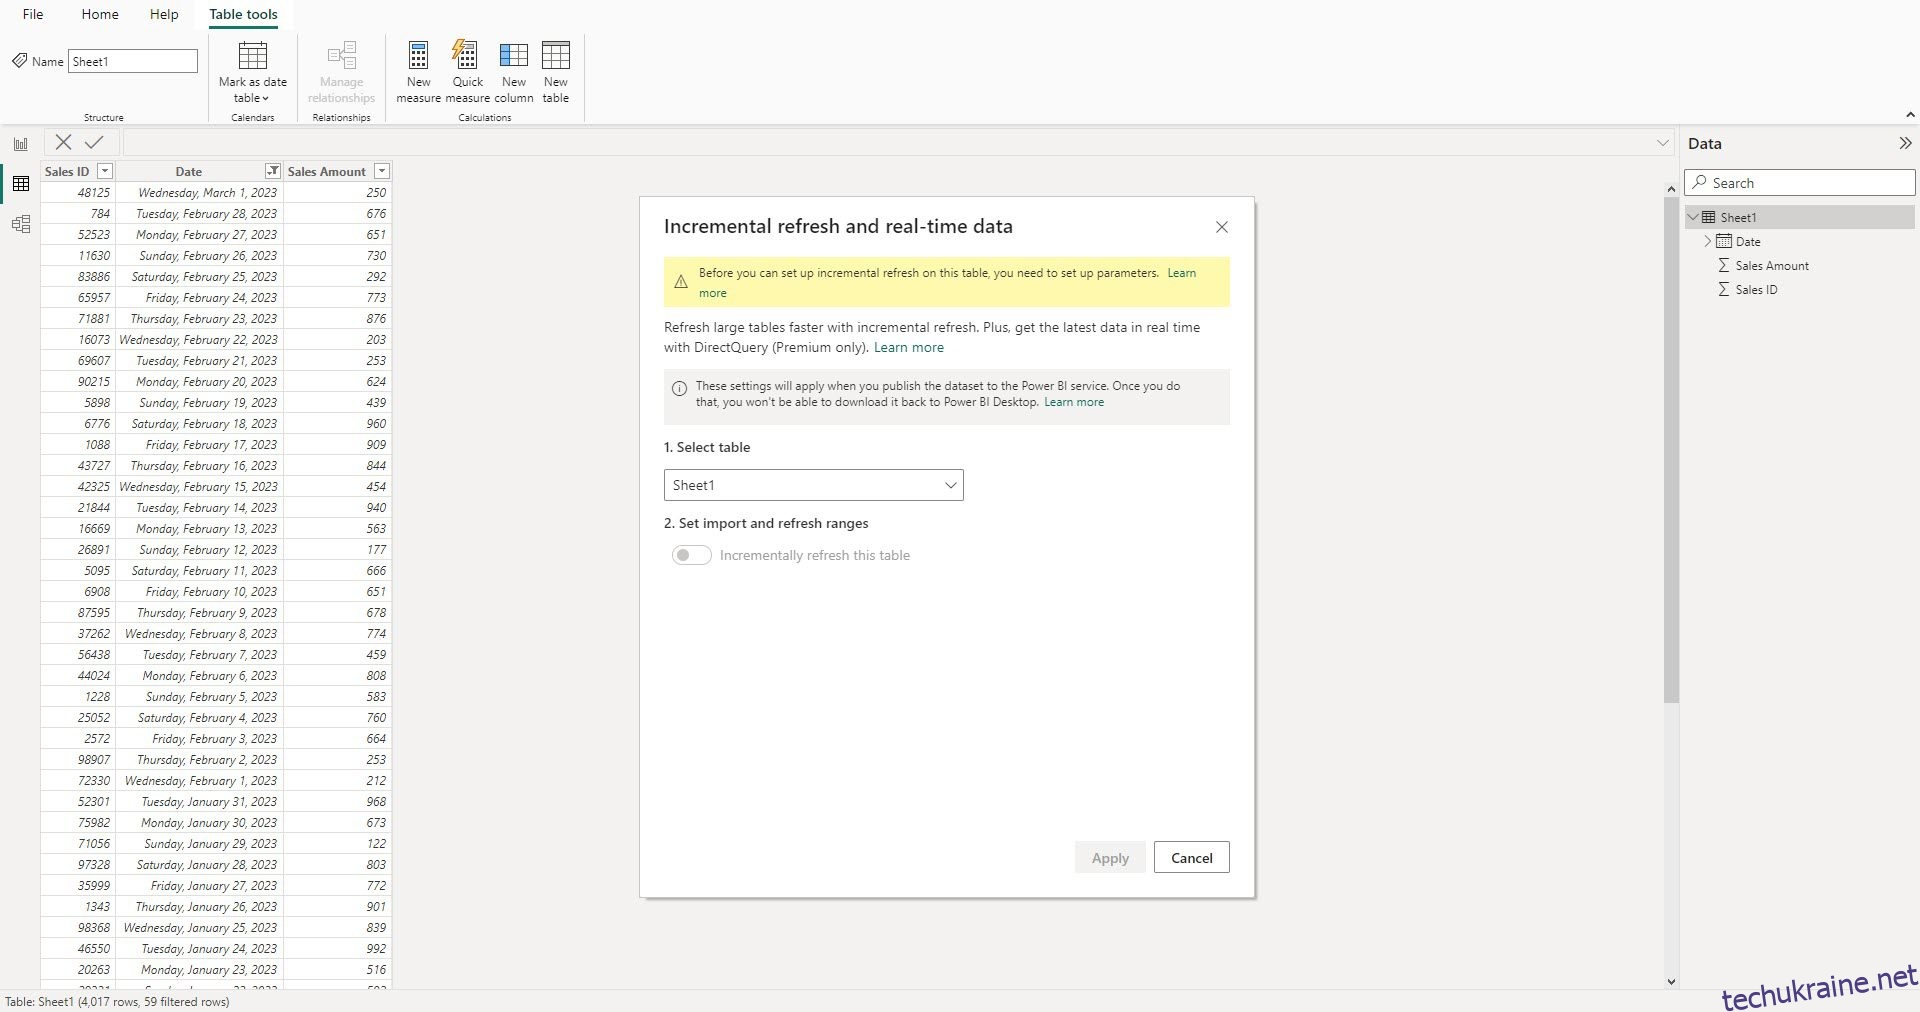Click cell Monday, January 23, 2023
The height and width of the screenshot is (1012, 1920).
tap(200, 970)
